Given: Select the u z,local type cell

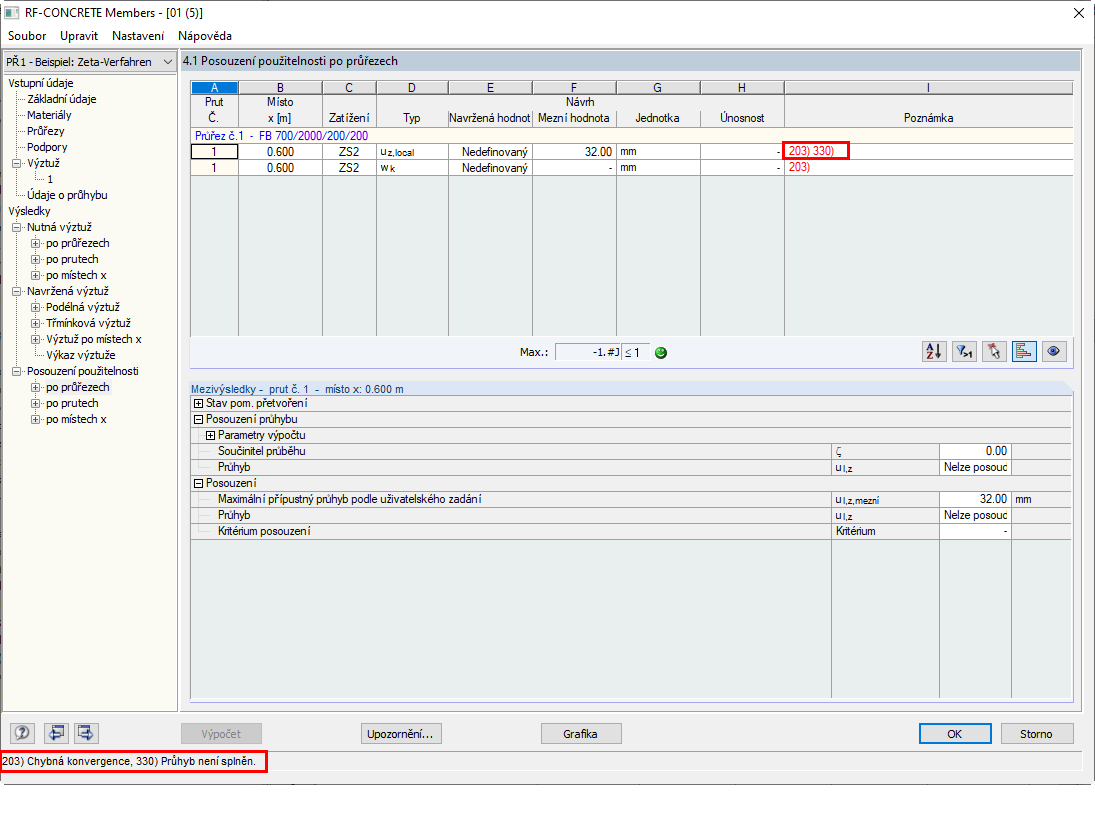Looking at the screenshot, I should tap(412, 151).
